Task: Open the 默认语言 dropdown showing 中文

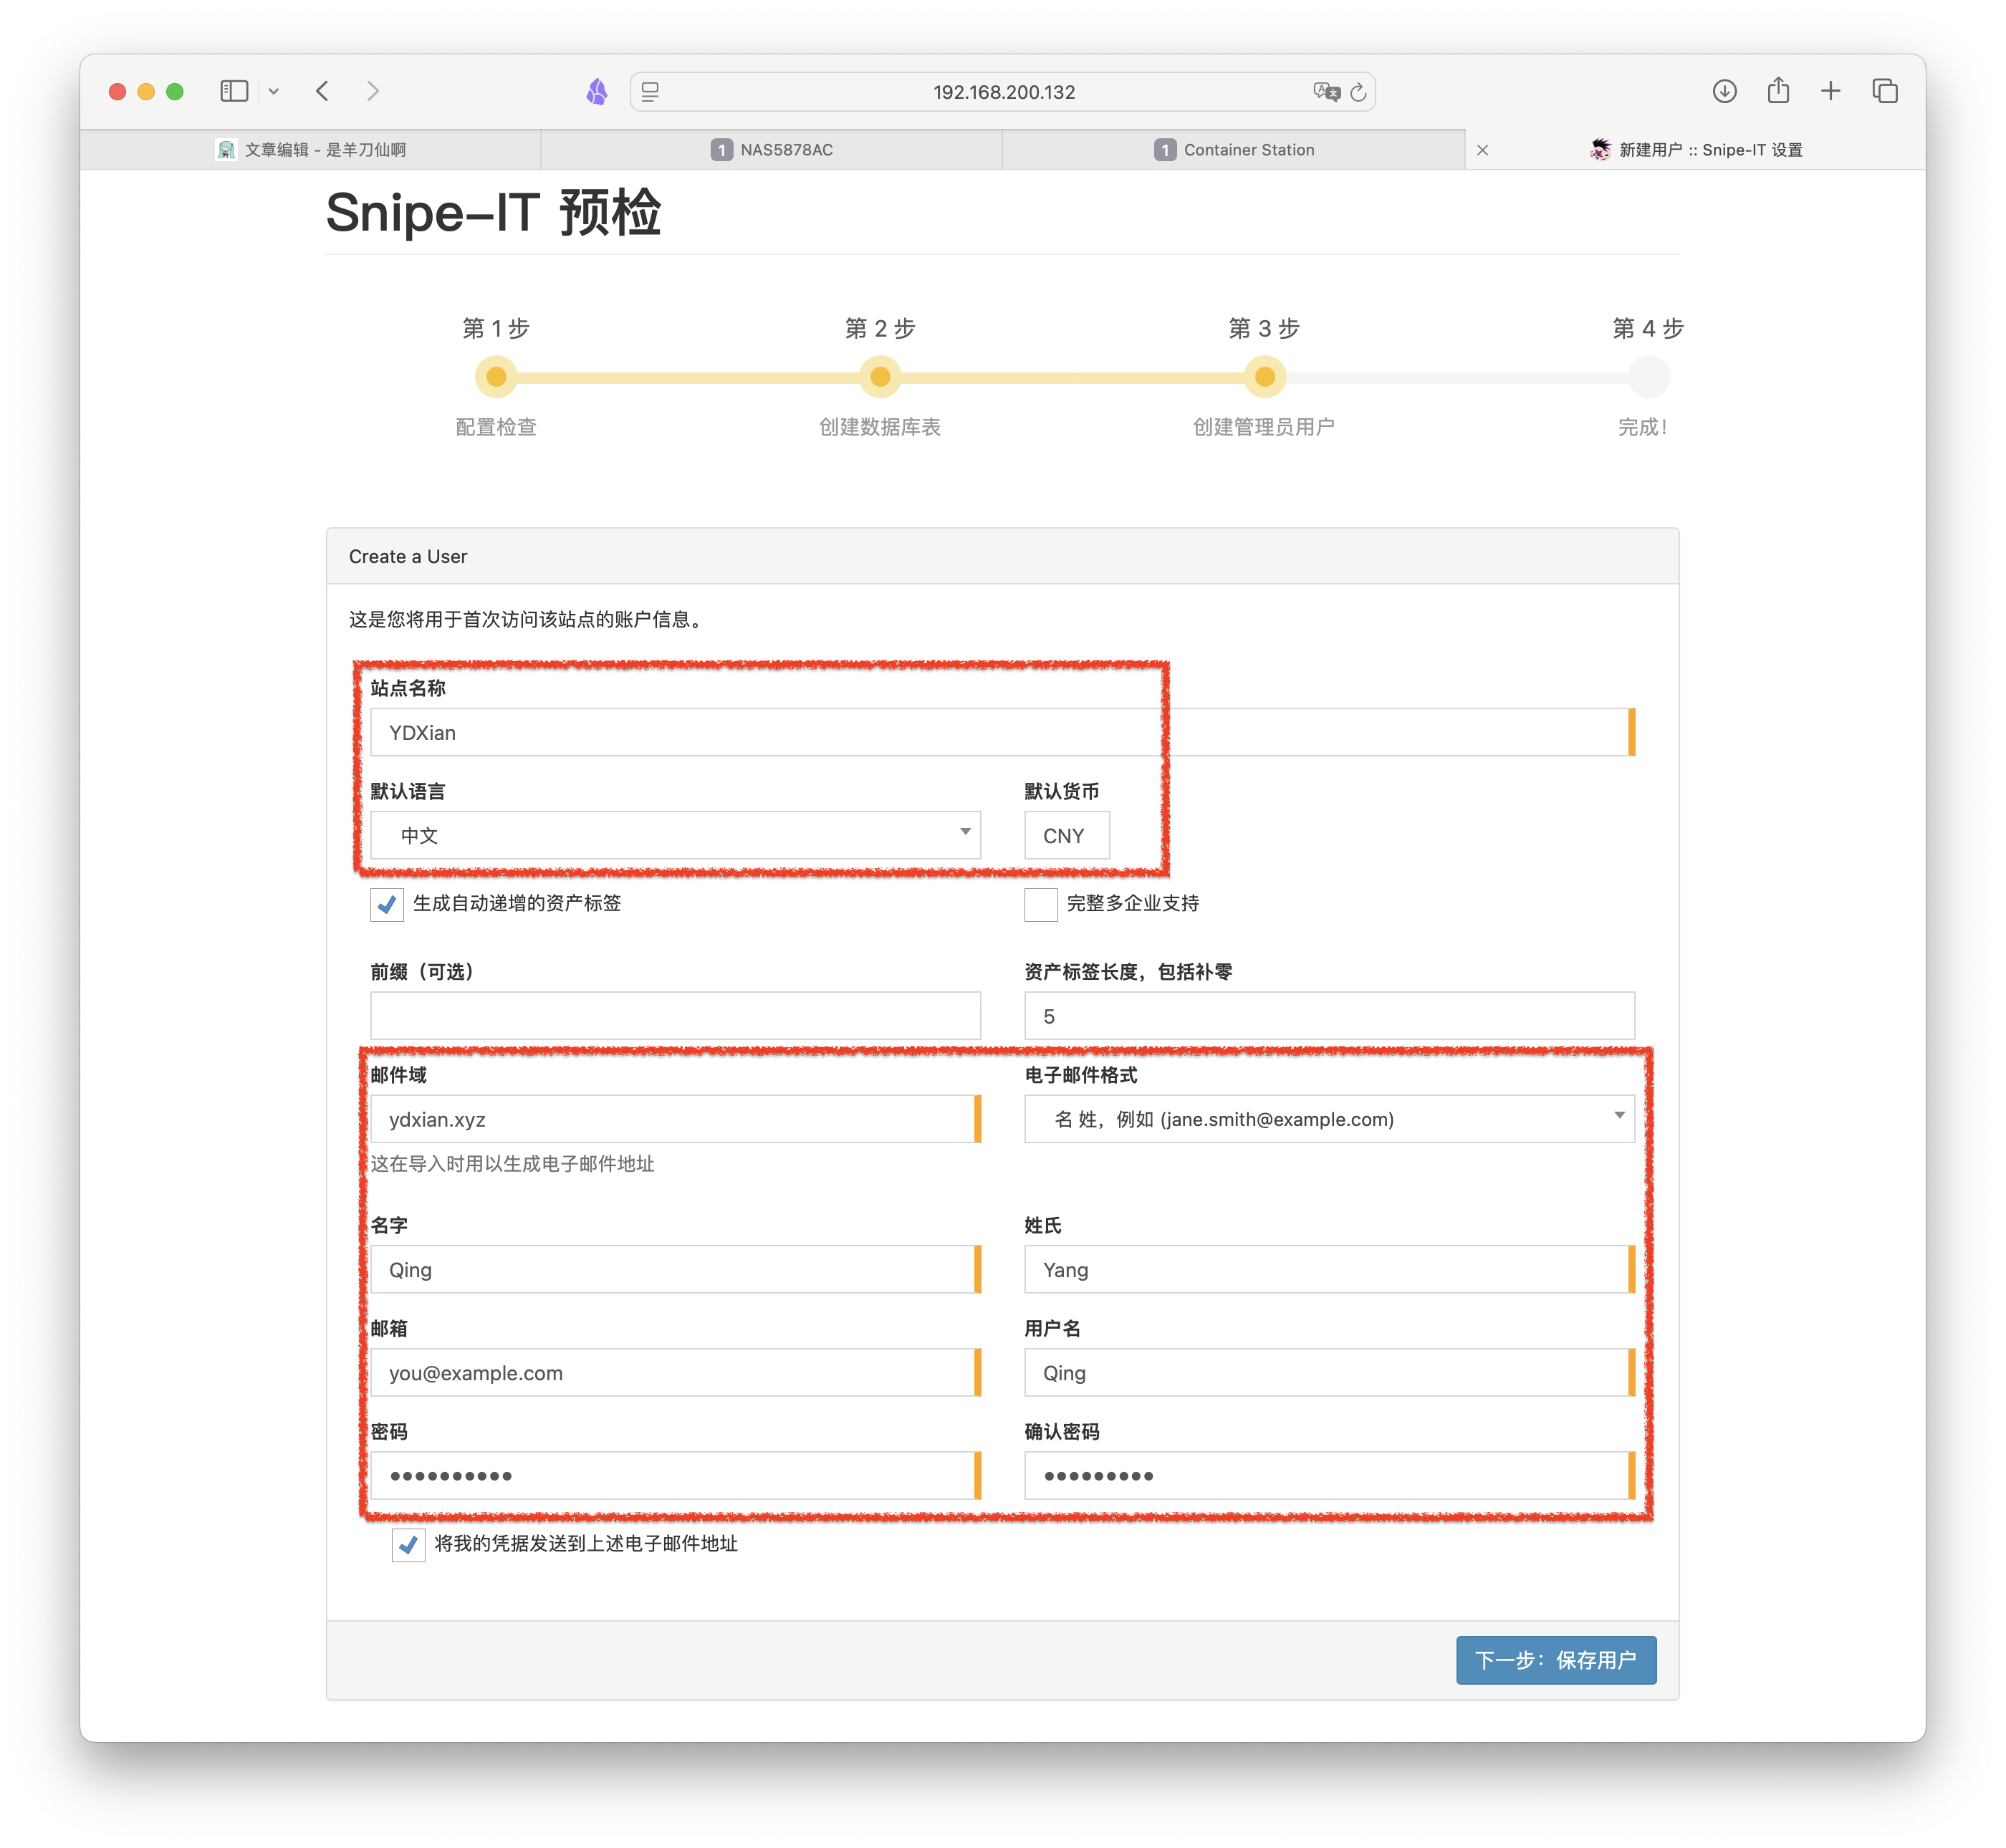Action: (675, 835)
